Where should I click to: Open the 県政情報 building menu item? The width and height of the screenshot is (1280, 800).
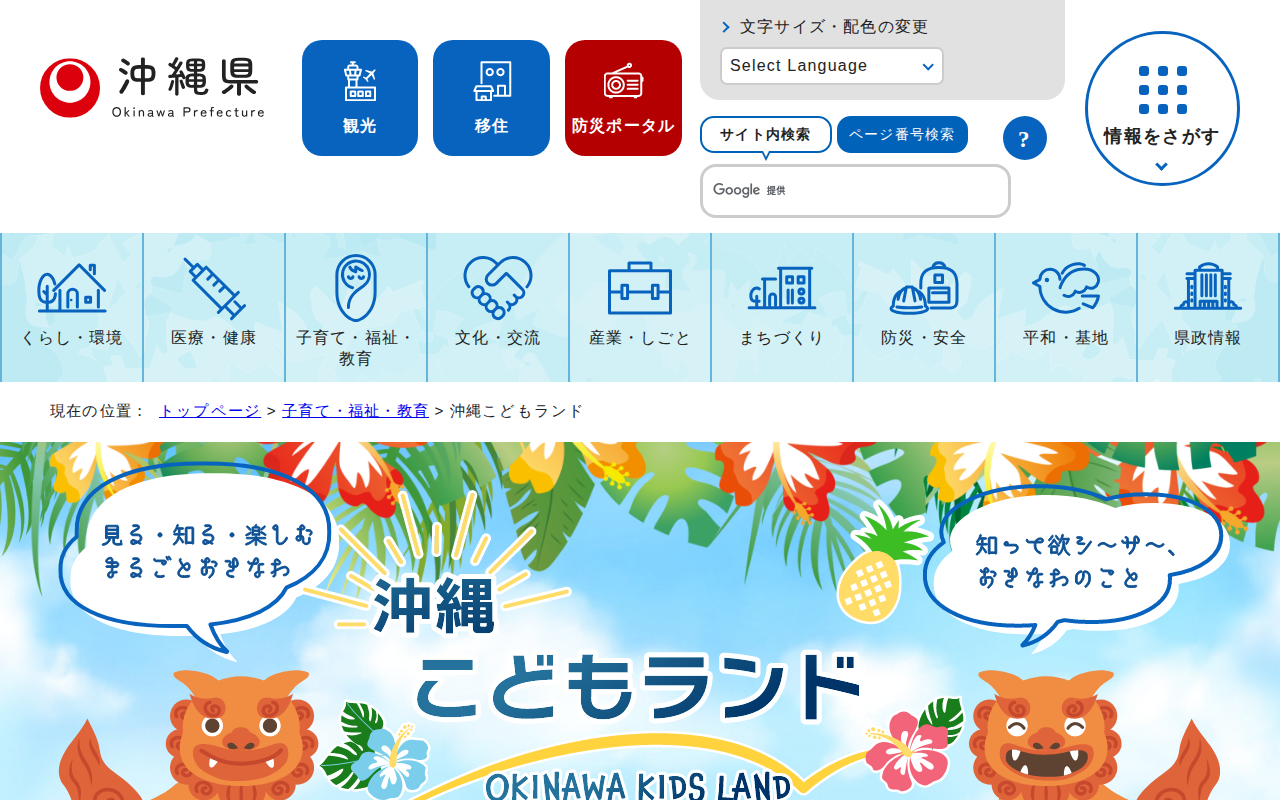[x=1208, y=308]
